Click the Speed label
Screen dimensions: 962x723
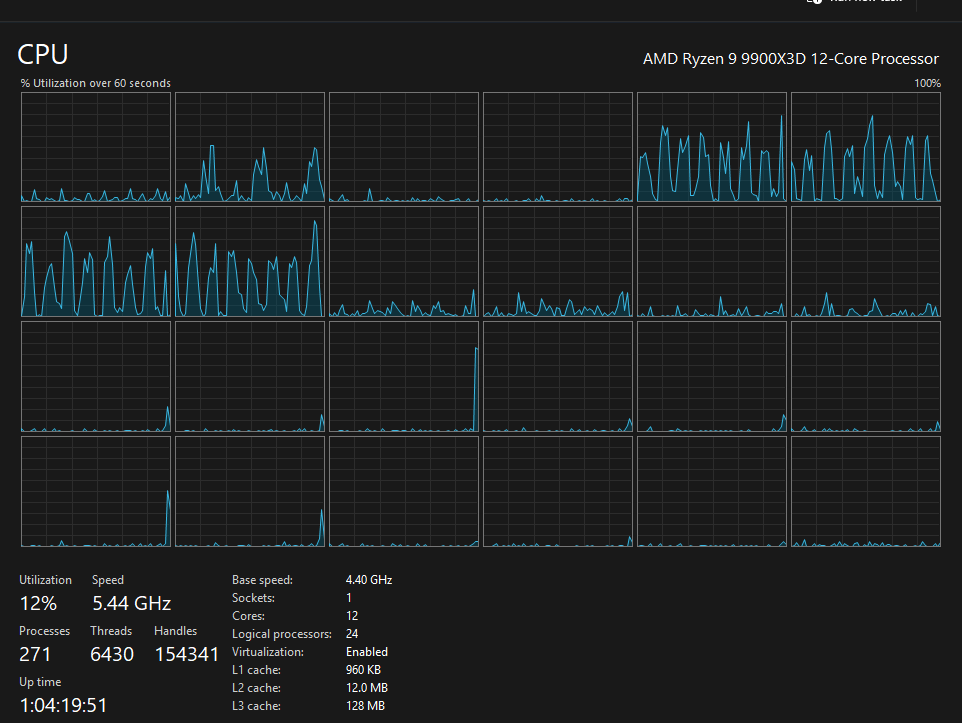[108, 580]
